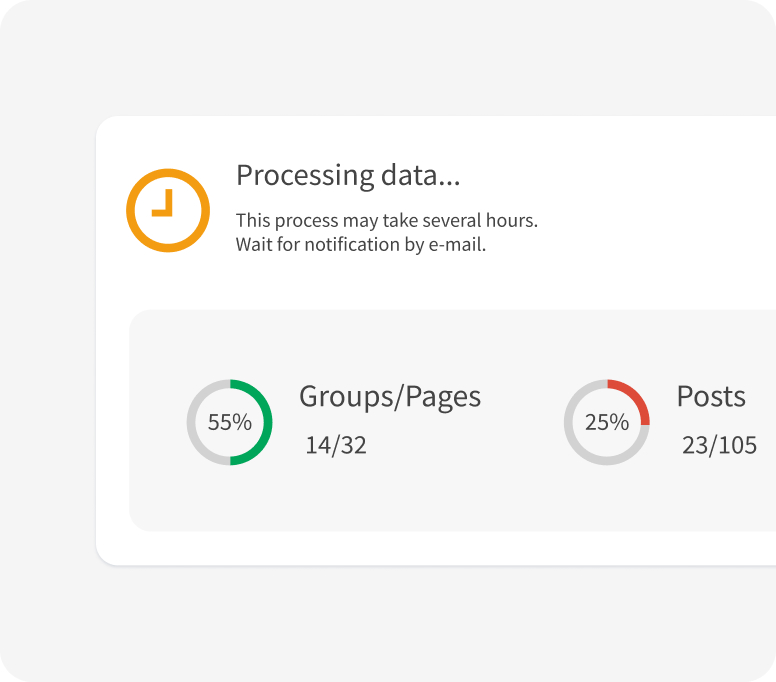Click "Wait for notification by e-mail" line
The image size is (776, 682).
coord(360,244)
